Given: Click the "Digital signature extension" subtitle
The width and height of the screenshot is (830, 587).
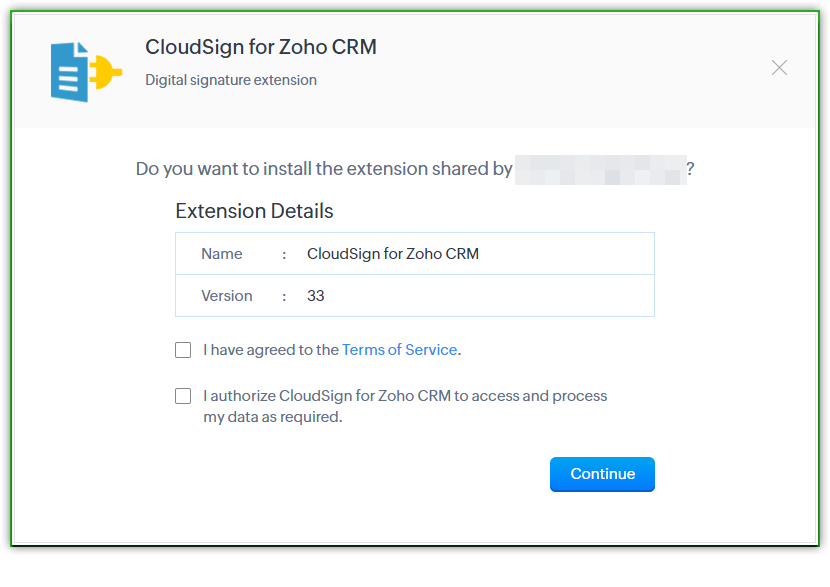Looking at the screenshot, I should click(231, 80).
